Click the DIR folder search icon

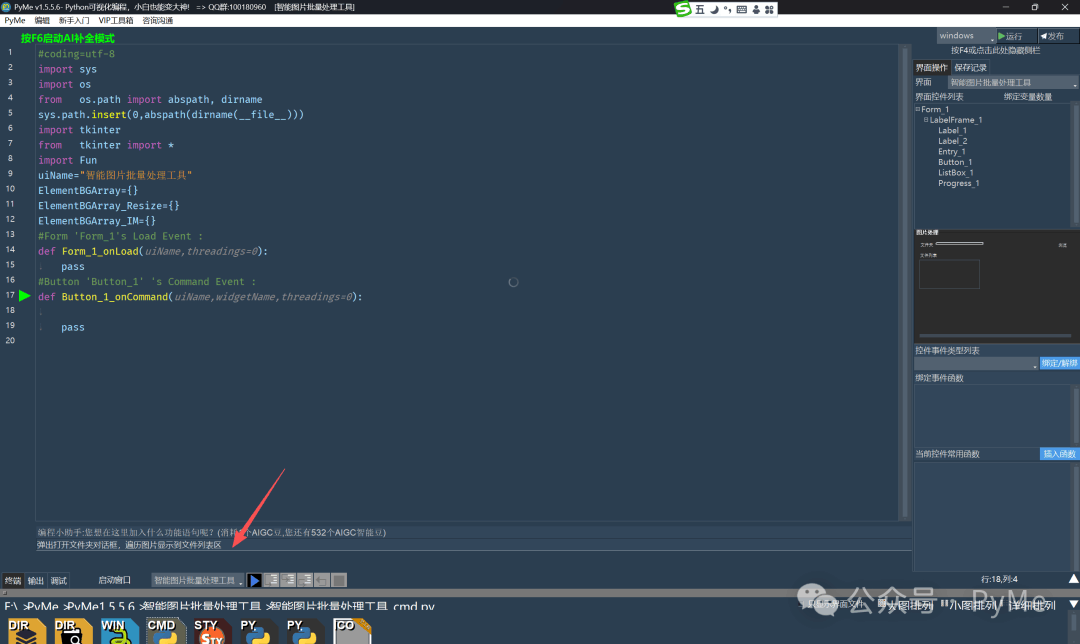pos(72,630)
